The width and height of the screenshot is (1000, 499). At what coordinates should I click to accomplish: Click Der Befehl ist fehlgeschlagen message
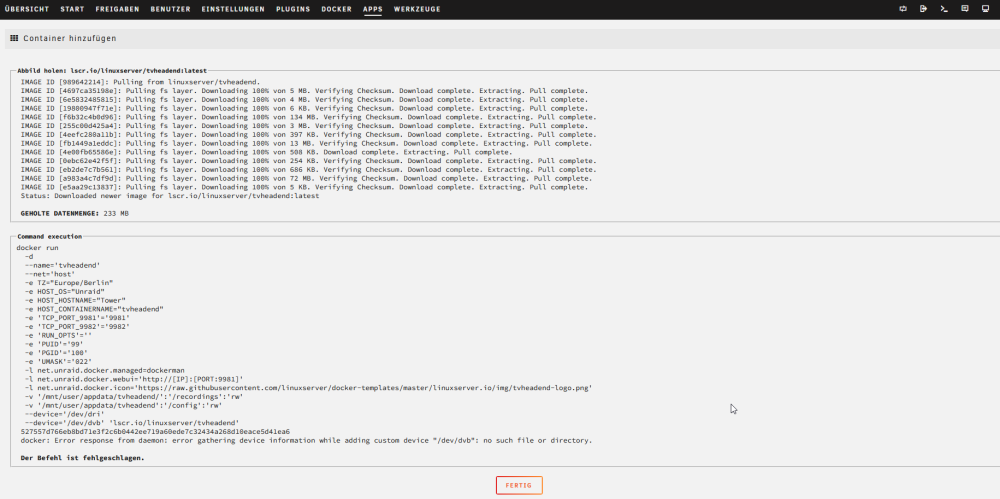pyautogui.click(x=82, y=458)
